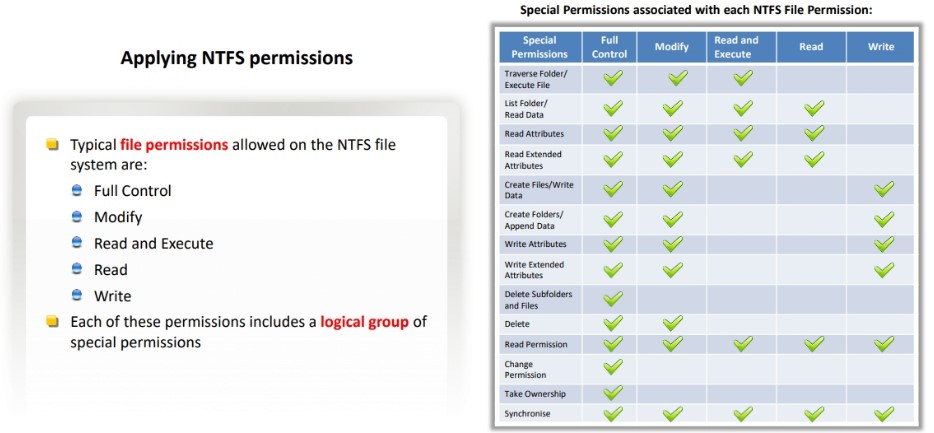Click the red 'logical group' text

(365, 322)
